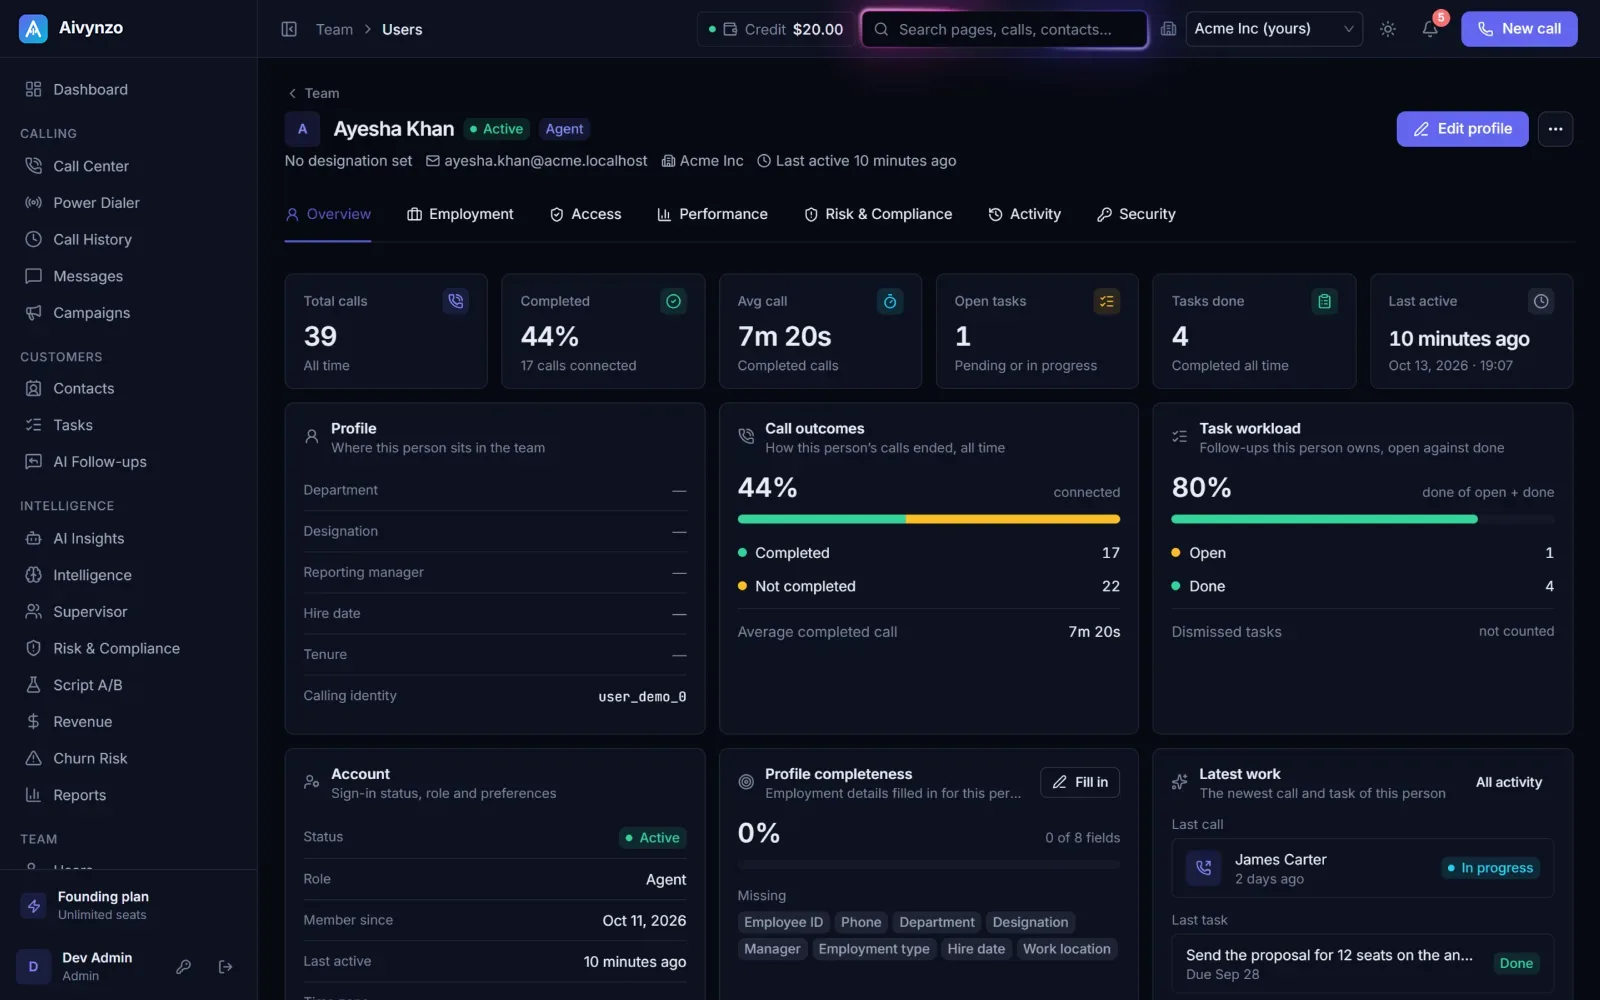The image size is (1600, 1000).
Task: Open the last task proposal entry
Action: click(1362, 963)
